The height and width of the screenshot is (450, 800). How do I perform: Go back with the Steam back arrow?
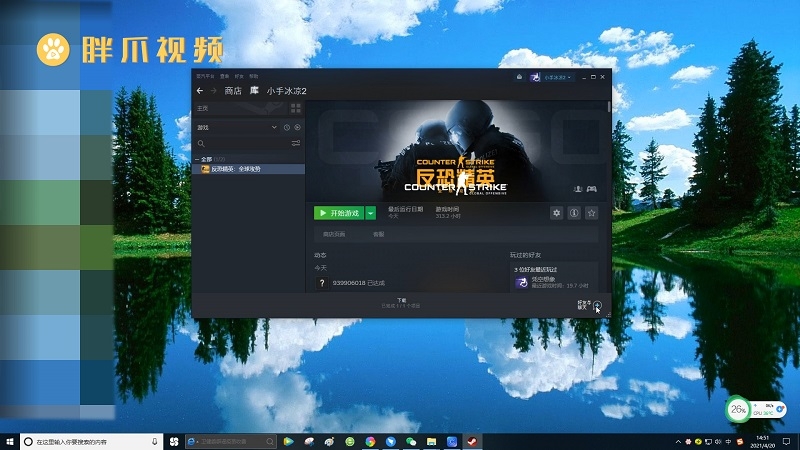[200, 91]
